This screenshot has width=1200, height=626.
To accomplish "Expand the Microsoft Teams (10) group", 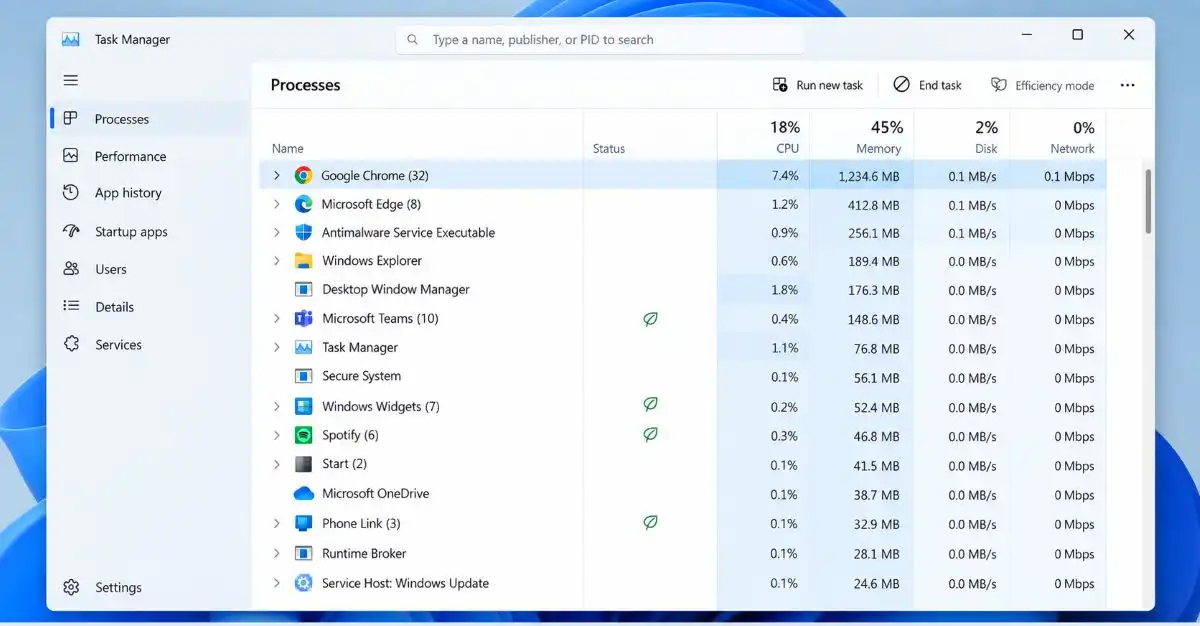I will point(277,318).
